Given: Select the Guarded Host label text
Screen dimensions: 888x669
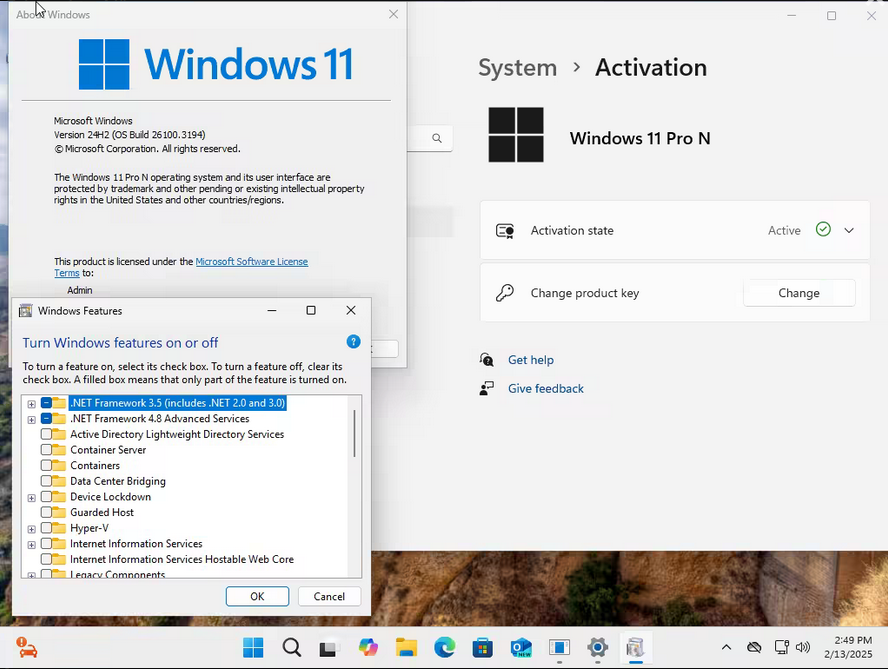Looking at the screenshot, I should click(102, 512).
